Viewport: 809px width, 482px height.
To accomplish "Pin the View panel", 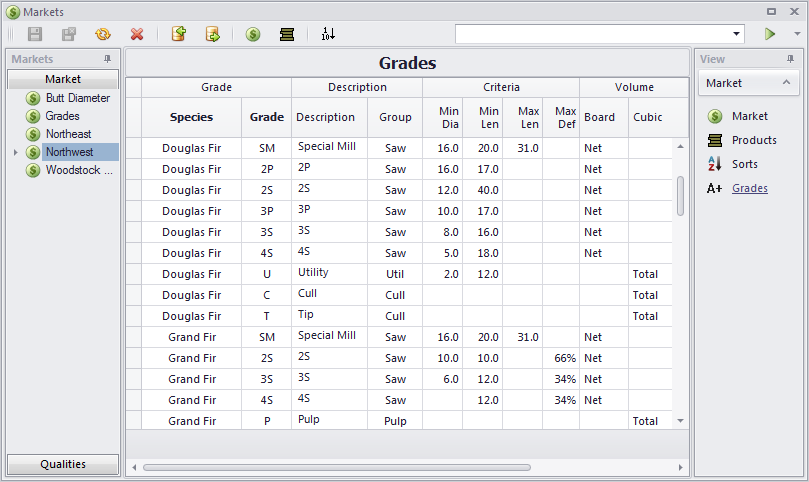I will [790, 59].
